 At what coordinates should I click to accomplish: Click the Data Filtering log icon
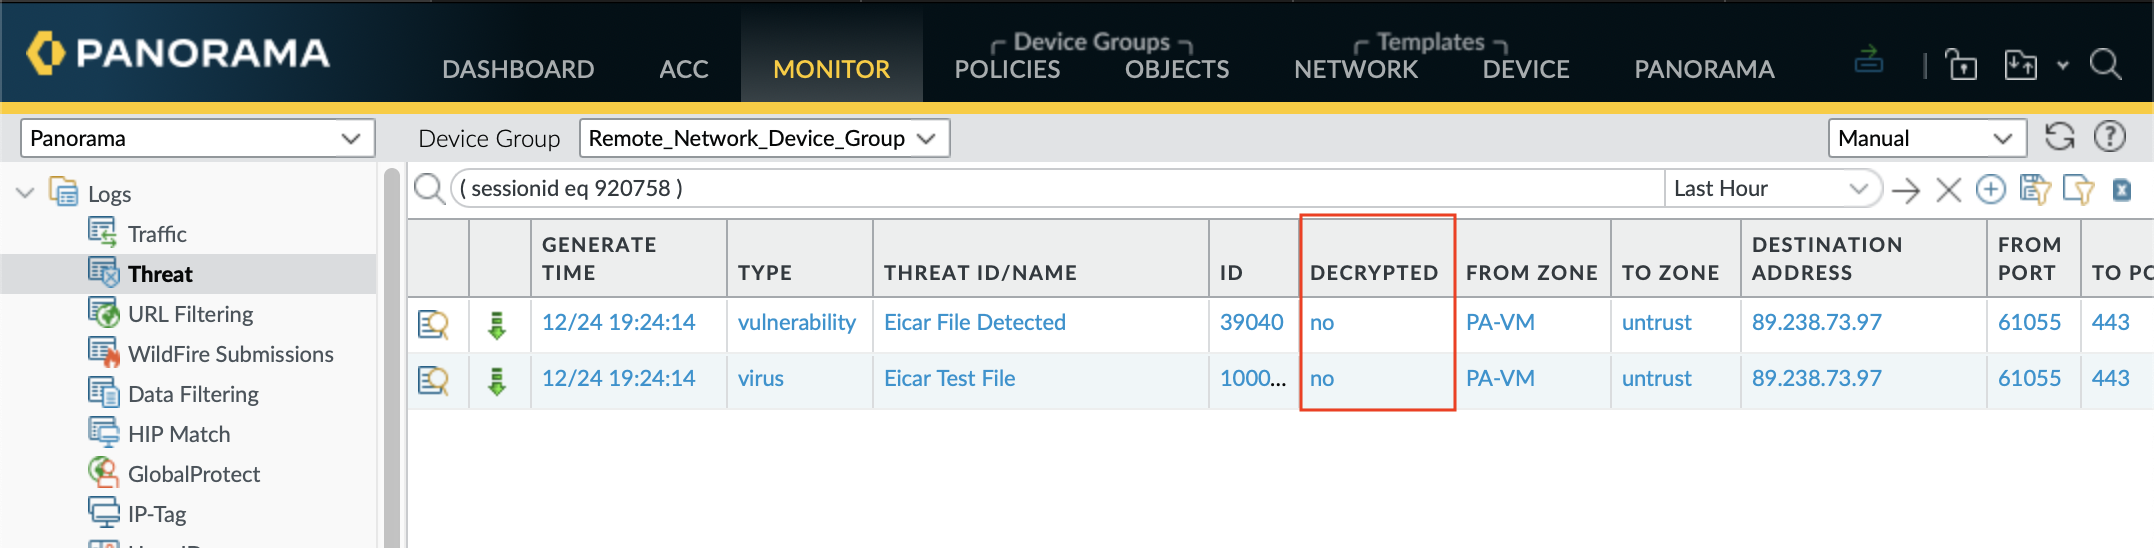104,393
